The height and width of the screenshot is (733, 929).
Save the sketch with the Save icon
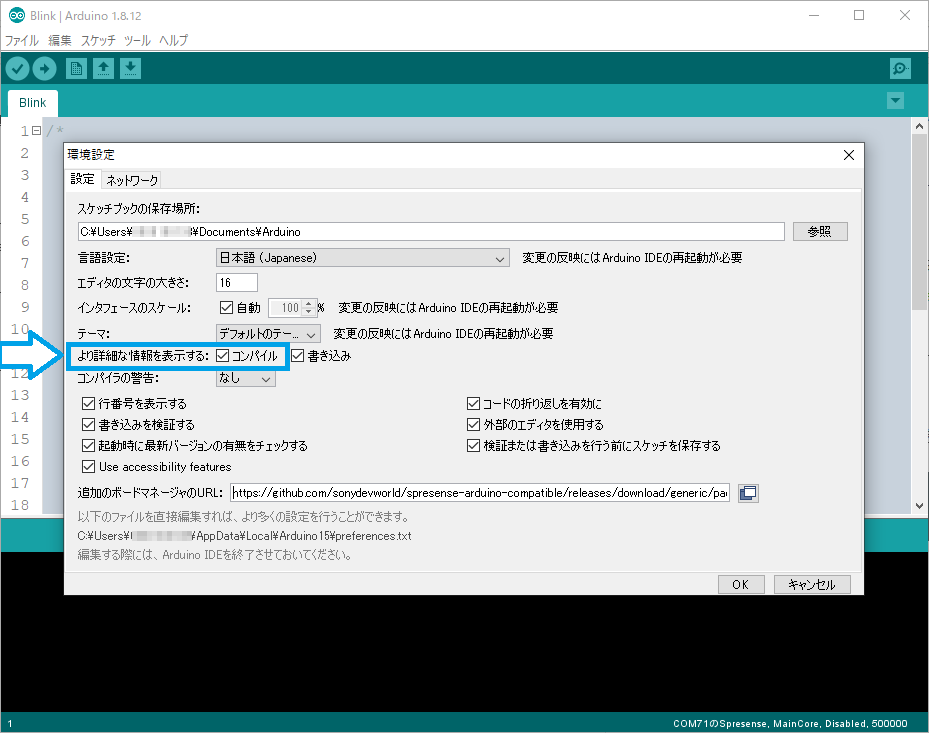(130, 69)
